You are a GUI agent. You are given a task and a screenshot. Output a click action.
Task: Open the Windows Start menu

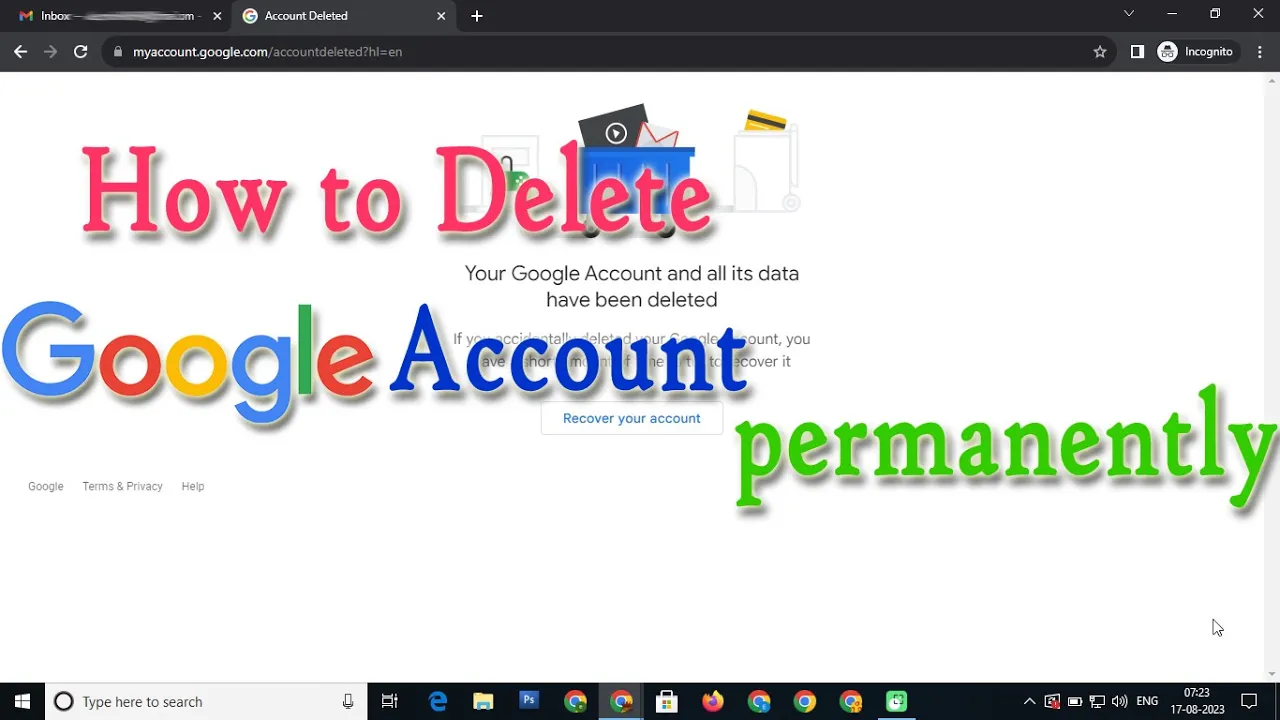tap(23, 702)
